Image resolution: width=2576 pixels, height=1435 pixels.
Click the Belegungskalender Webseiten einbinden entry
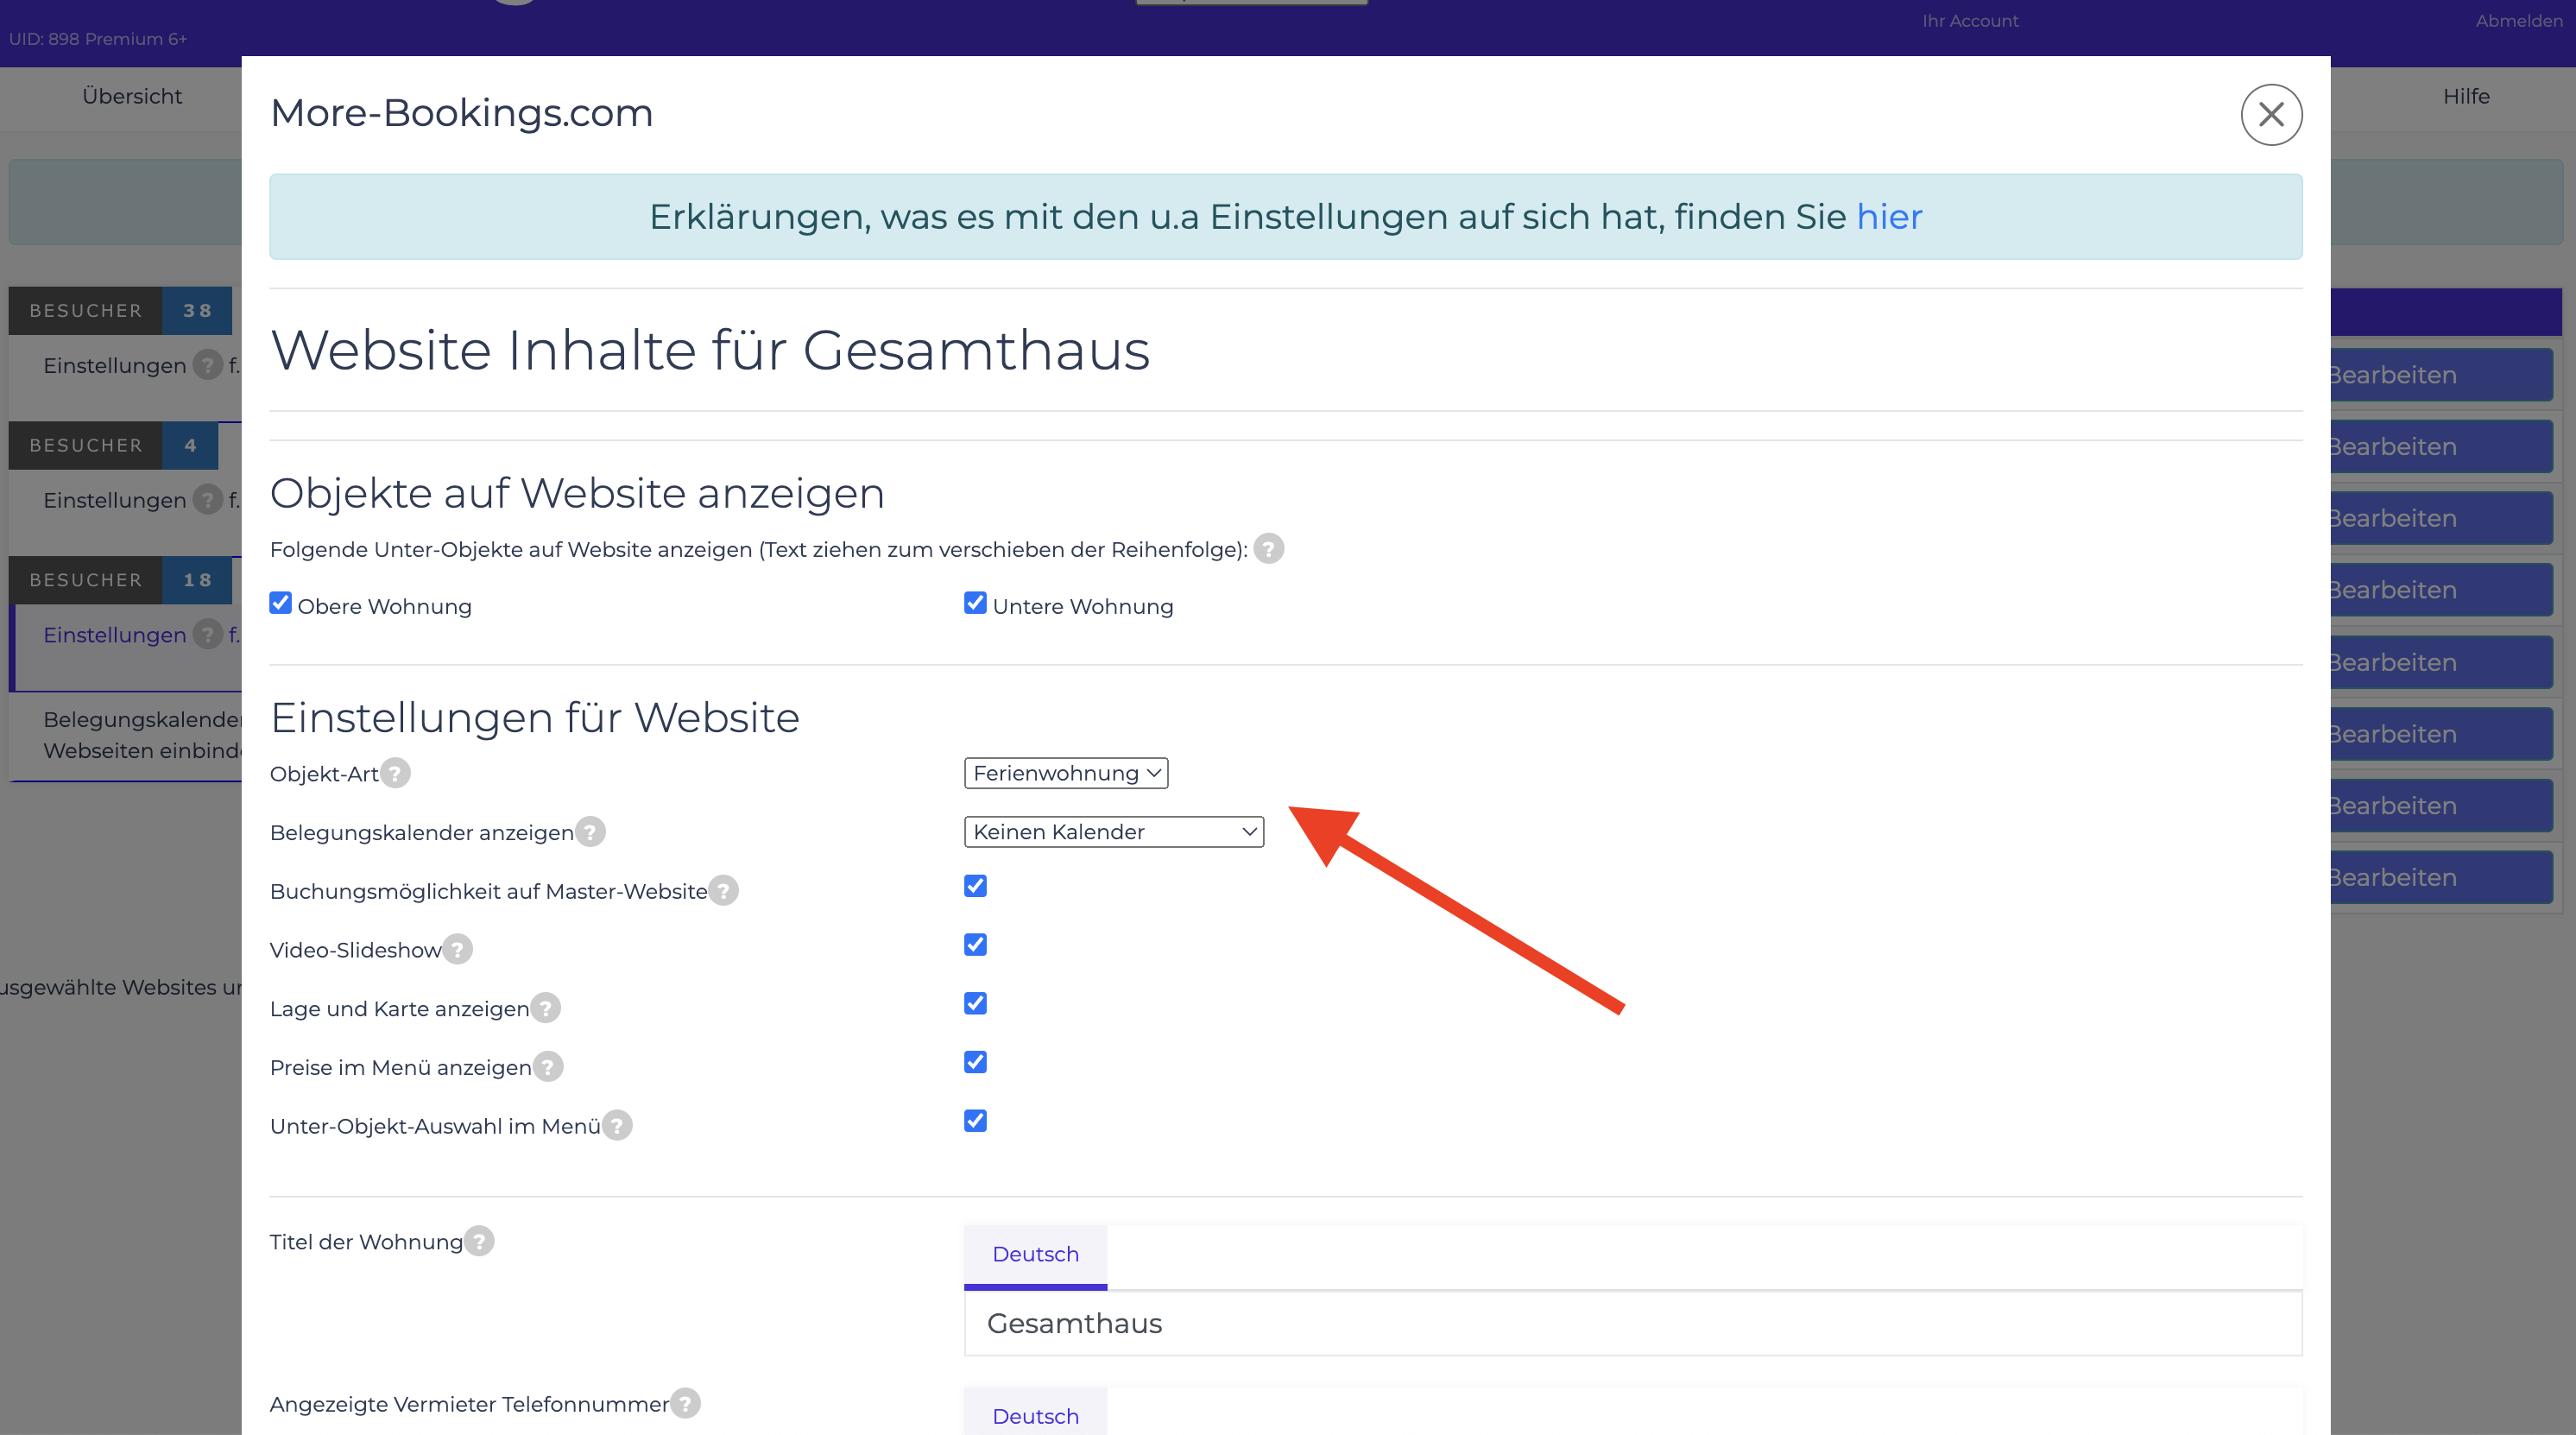pyautogui.click(x=142, y=735)
